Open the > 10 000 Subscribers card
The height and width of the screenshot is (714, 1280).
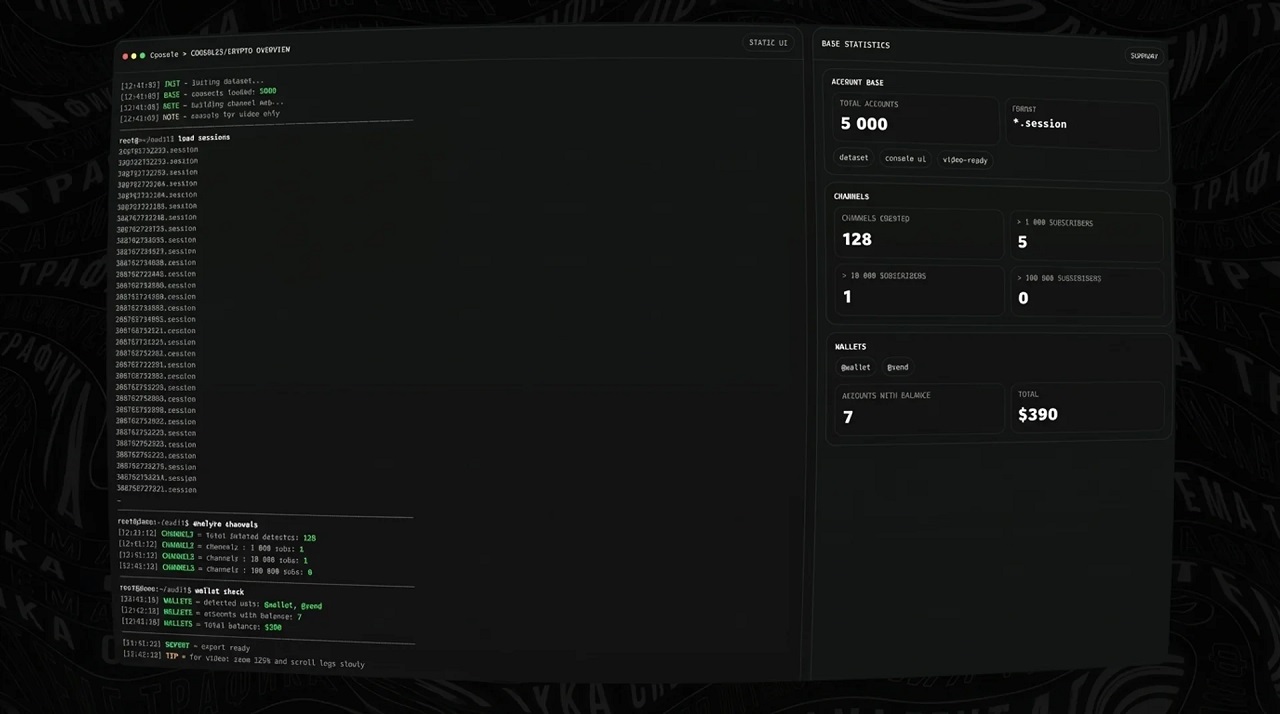(x=918, y=289)
